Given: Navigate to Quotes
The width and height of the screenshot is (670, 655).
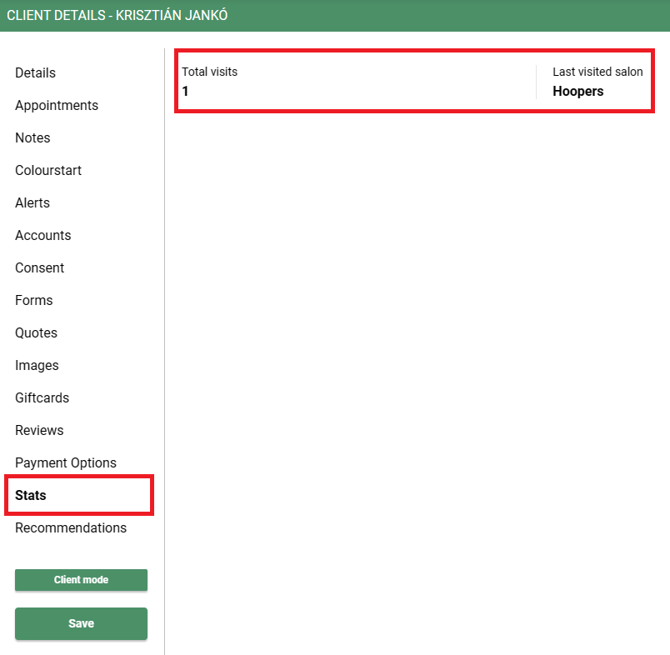Looking at the screenshot, I should coord(36,333).
